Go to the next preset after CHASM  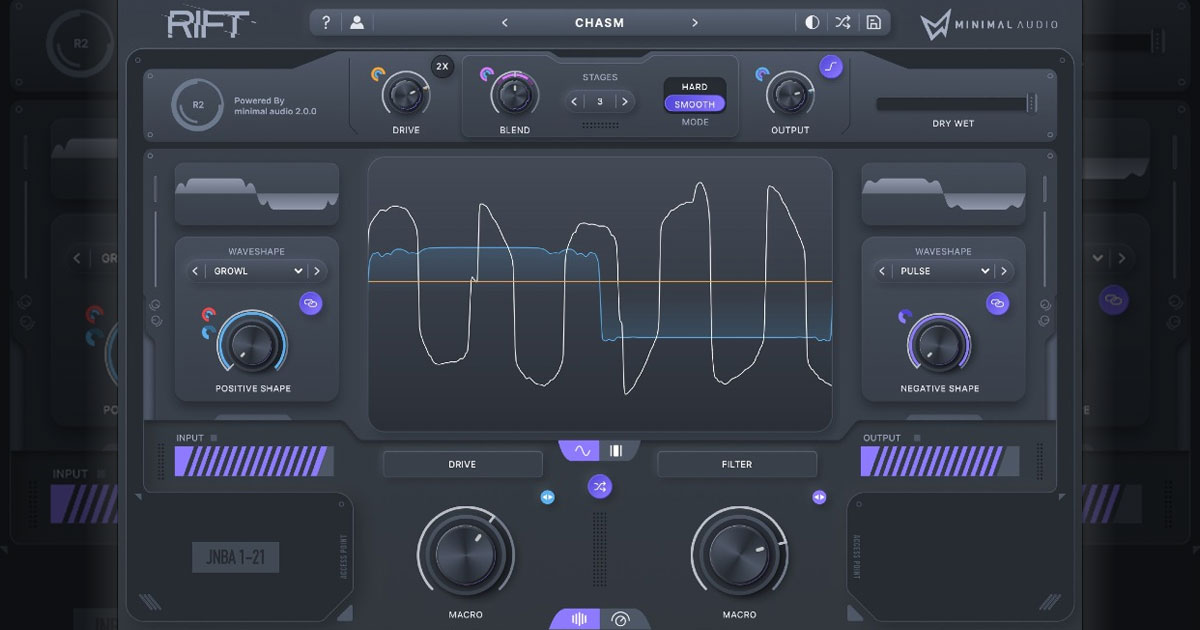[x=695, y=23]
